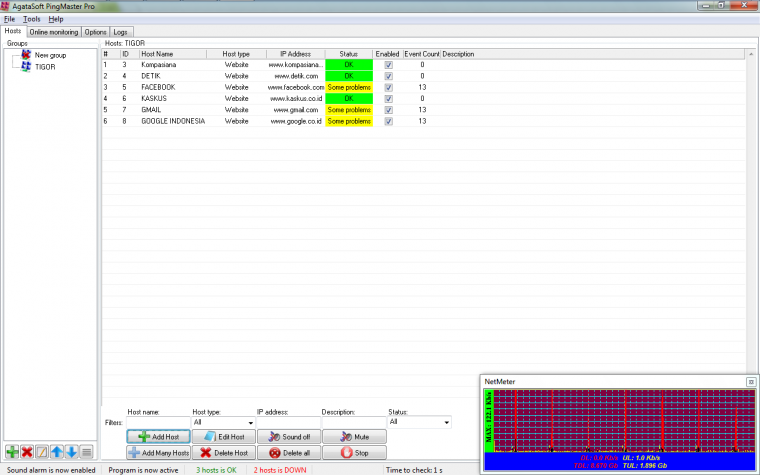Click the Description filter field
760x475 pixels.
coord(354,423)
